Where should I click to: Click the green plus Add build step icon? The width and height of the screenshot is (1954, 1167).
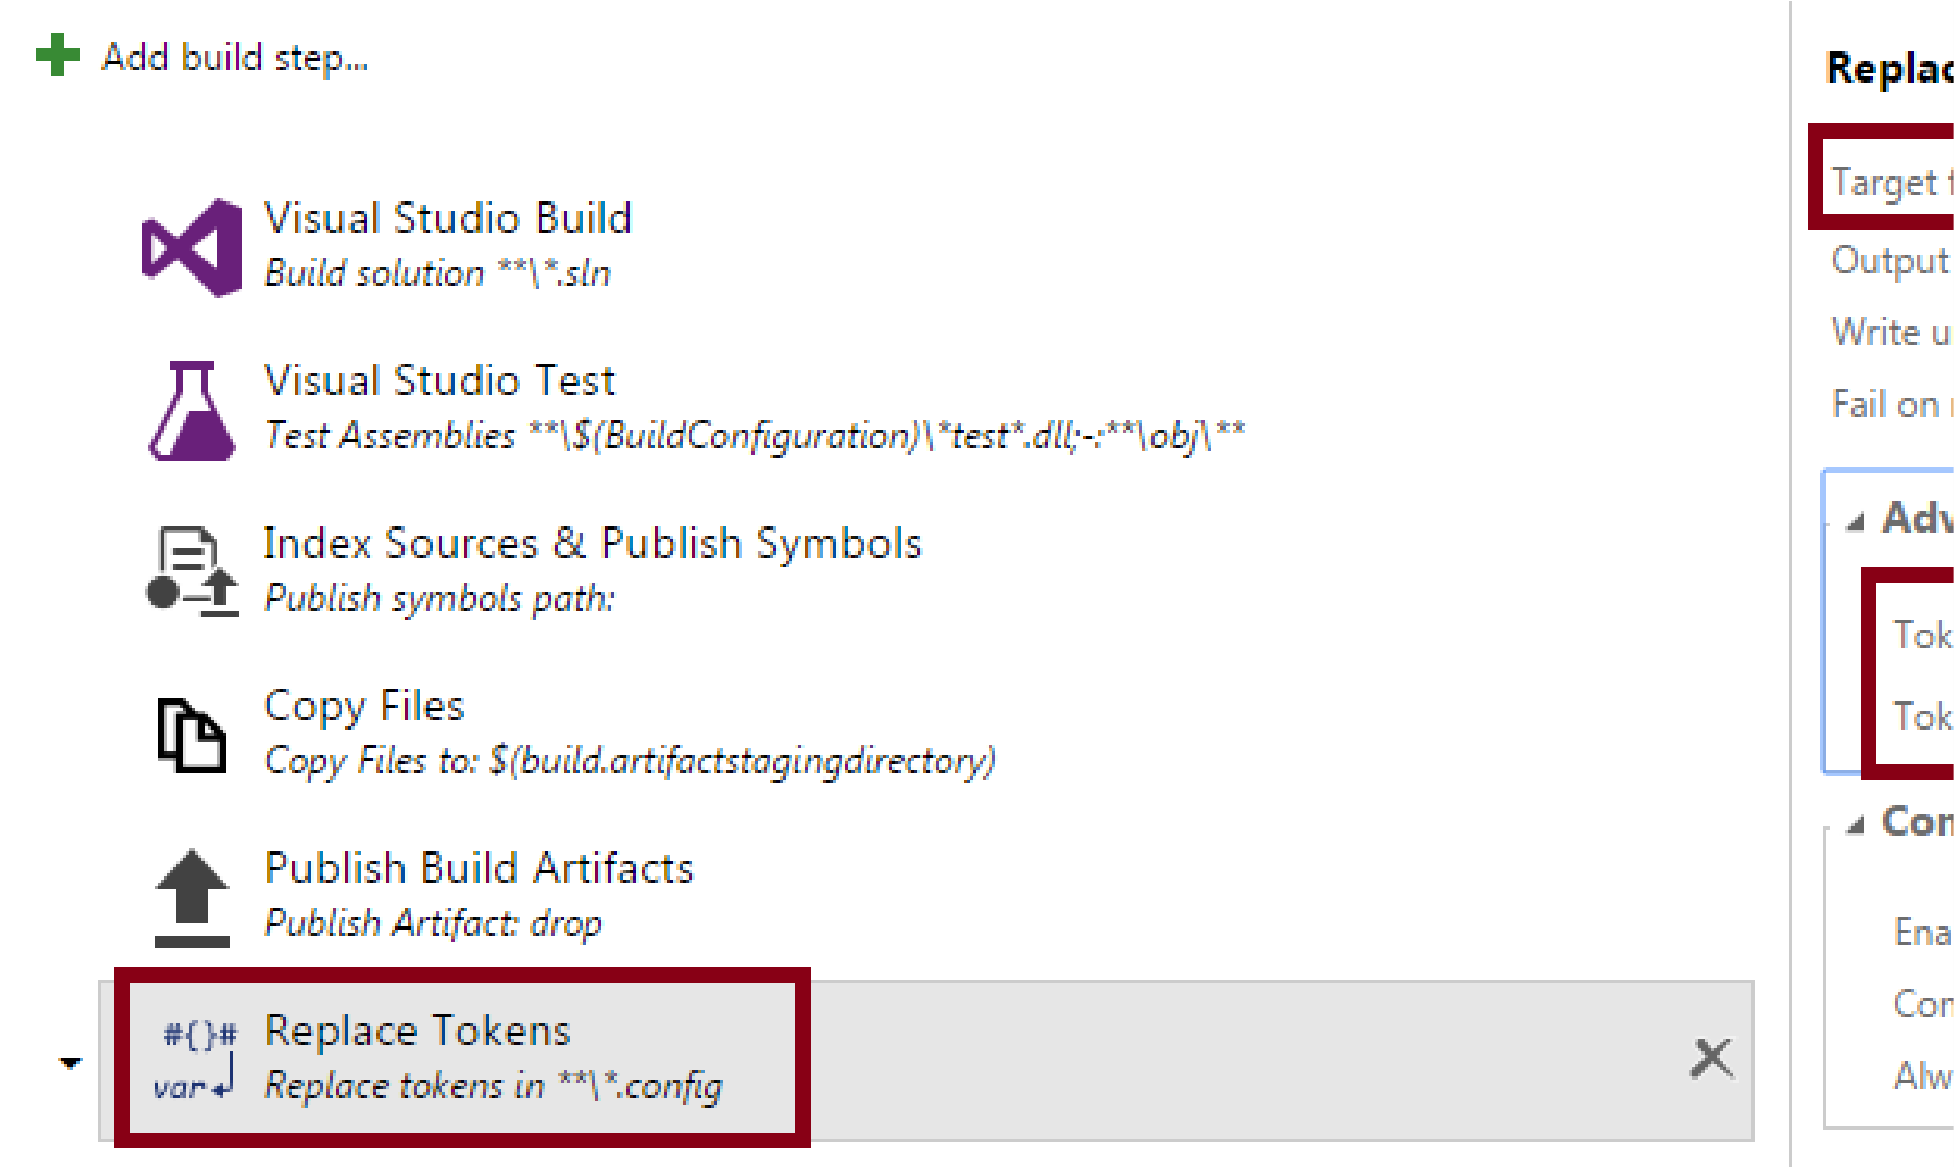(x=57, y=56)
